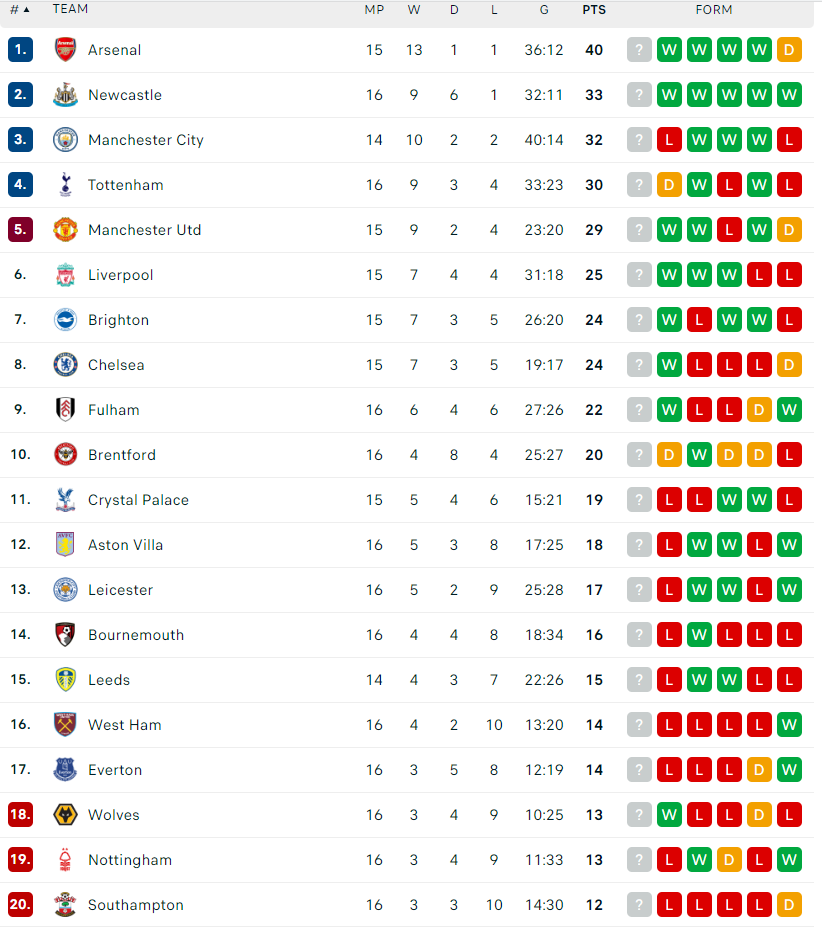822x927 pixels.
Task: Click the position 5 rank badge
Action: (x=20, y=229)
